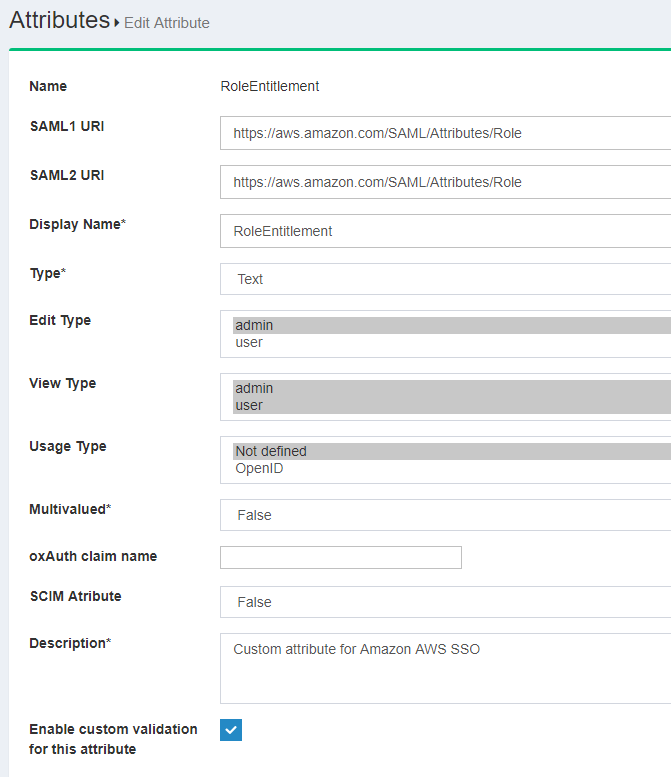Click the RoleEntitlement Name value text
671x777 pixels.
coord(269,86)
